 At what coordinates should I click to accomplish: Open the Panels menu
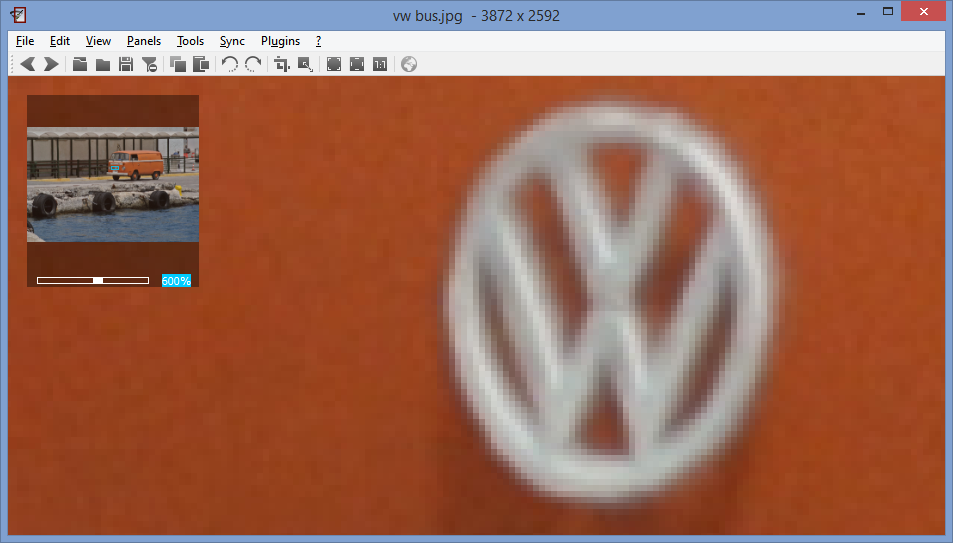[143, 41]
